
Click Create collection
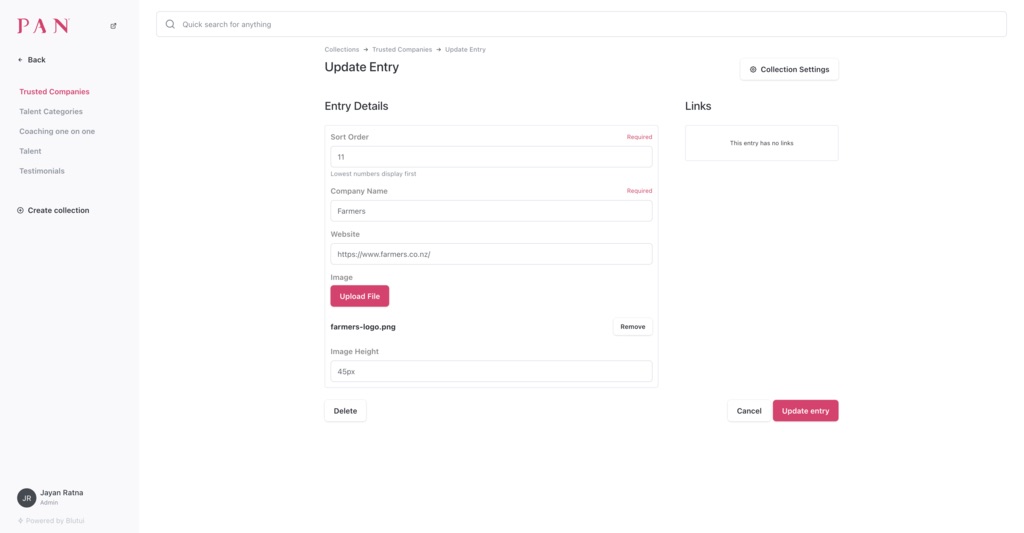(53, 210)
